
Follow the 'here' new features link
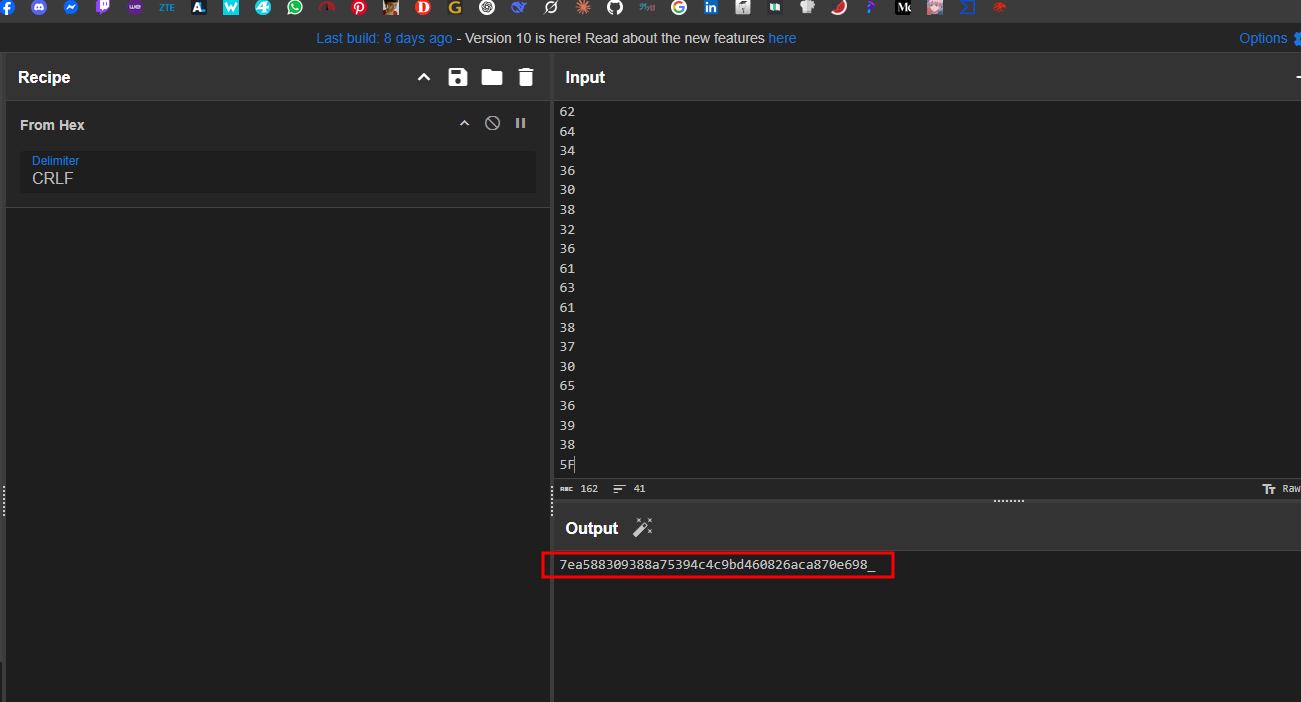(x=782, y=38)
